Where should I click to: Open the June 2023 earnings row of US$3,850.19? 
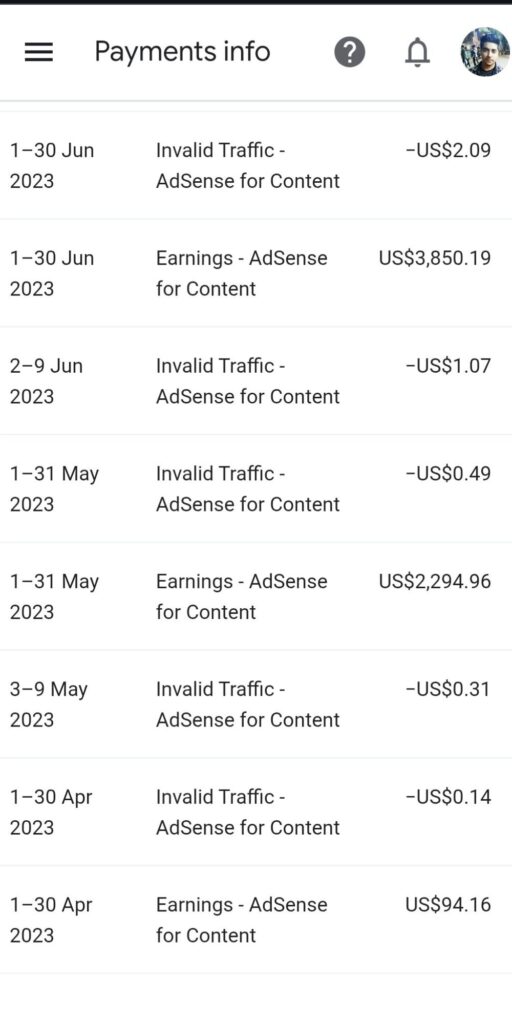(256, 273)
